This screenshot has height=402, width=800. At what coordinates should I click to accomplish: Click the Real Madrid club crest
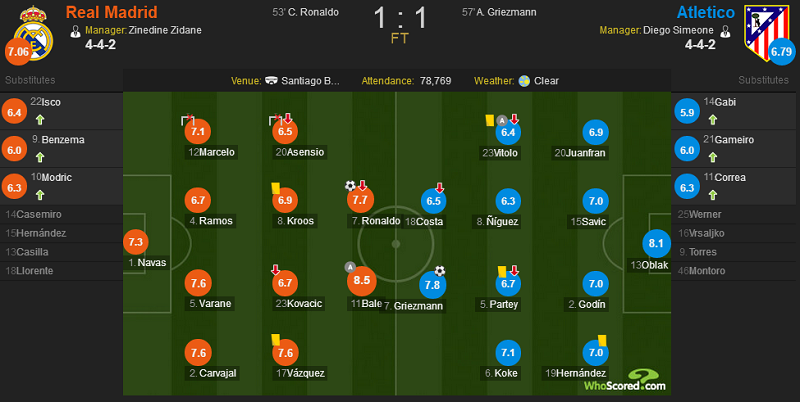[33, 34]
